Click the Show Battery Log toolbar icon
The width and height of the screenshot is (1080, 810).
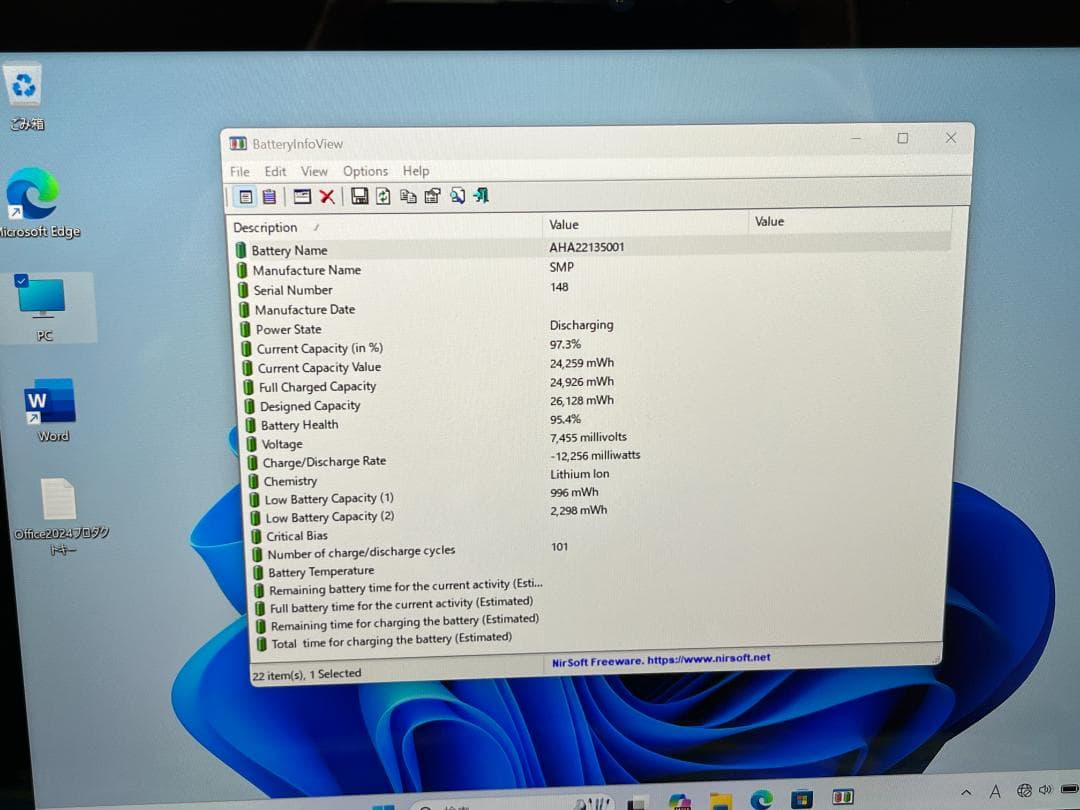tap(269, 196)
